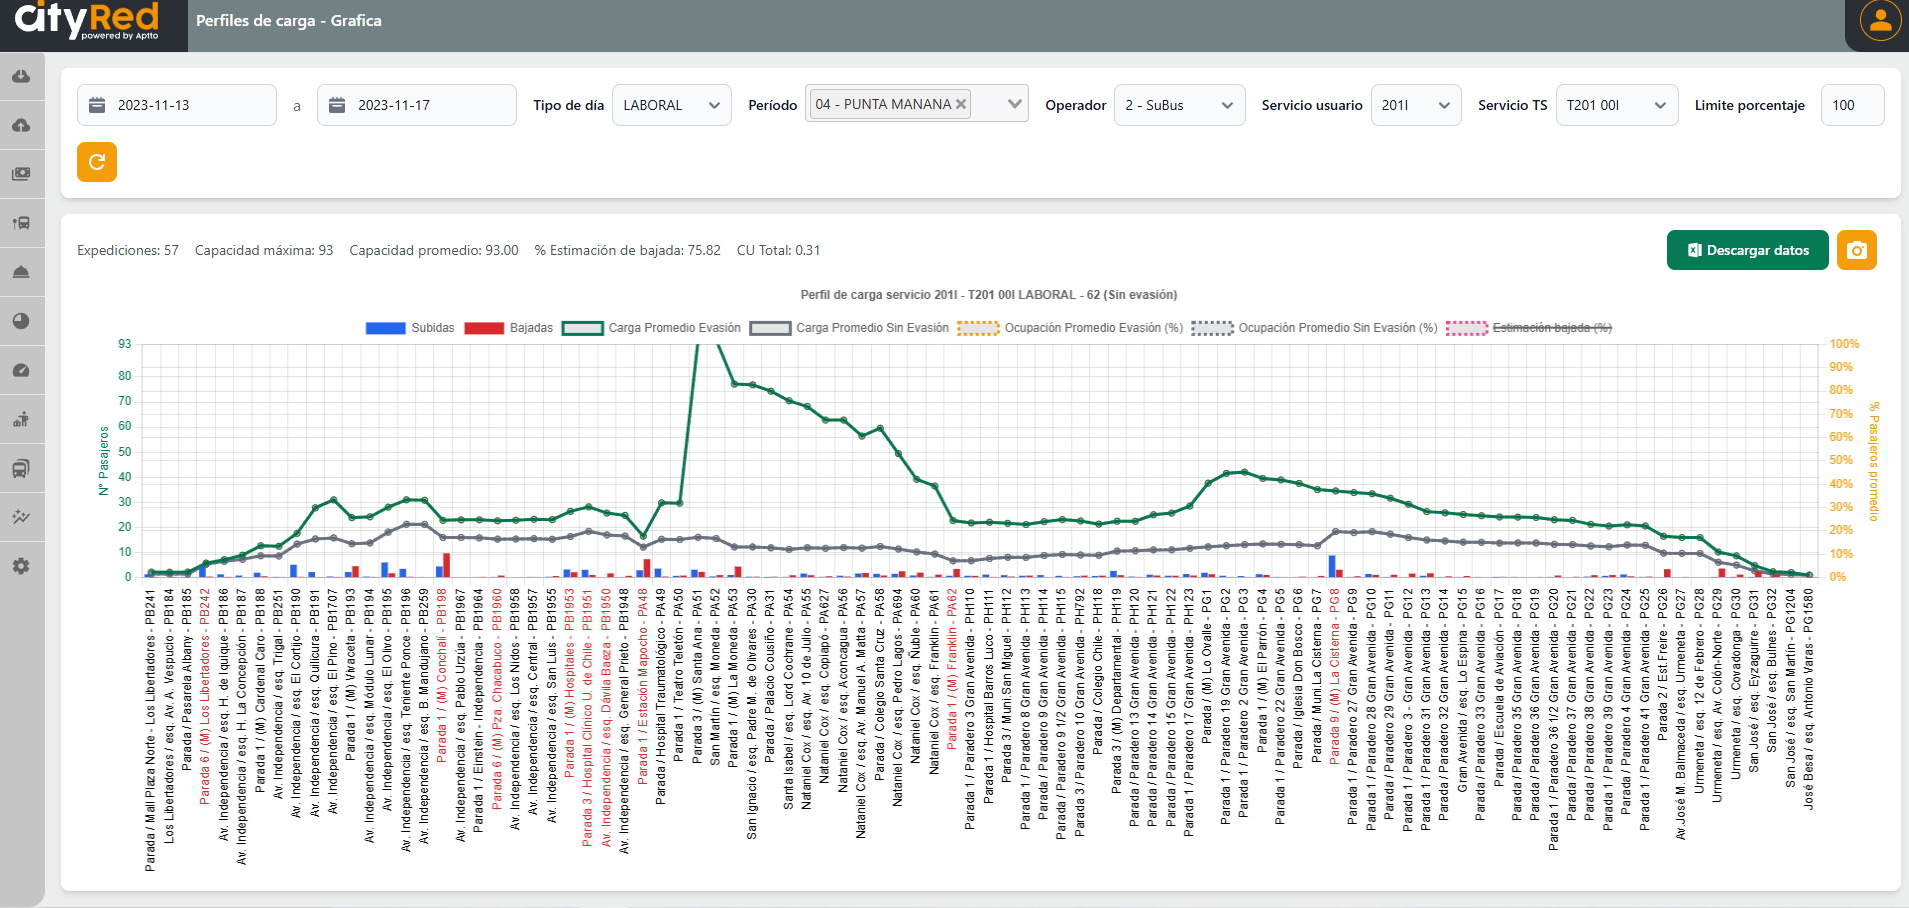The image size is (1909, 908).
Task: Open the bus stop sidebar menu item
Action: click(21, 223)
